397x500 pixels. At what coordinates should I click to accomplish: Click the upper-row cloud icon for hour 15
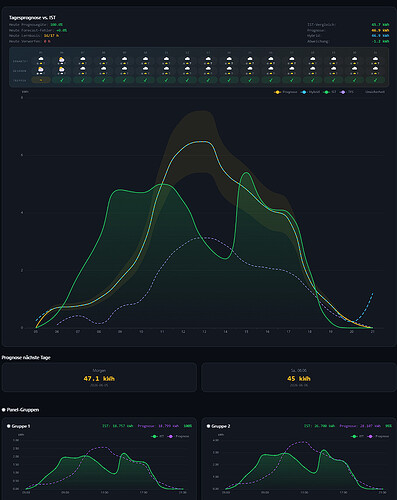click(250, 59)
